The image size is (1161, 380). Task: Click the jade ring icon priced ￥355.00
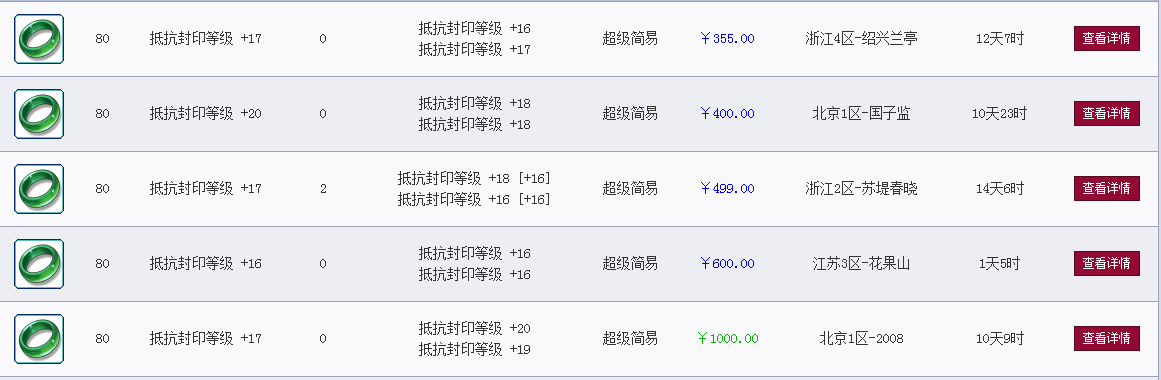click(x=39, y=39)
